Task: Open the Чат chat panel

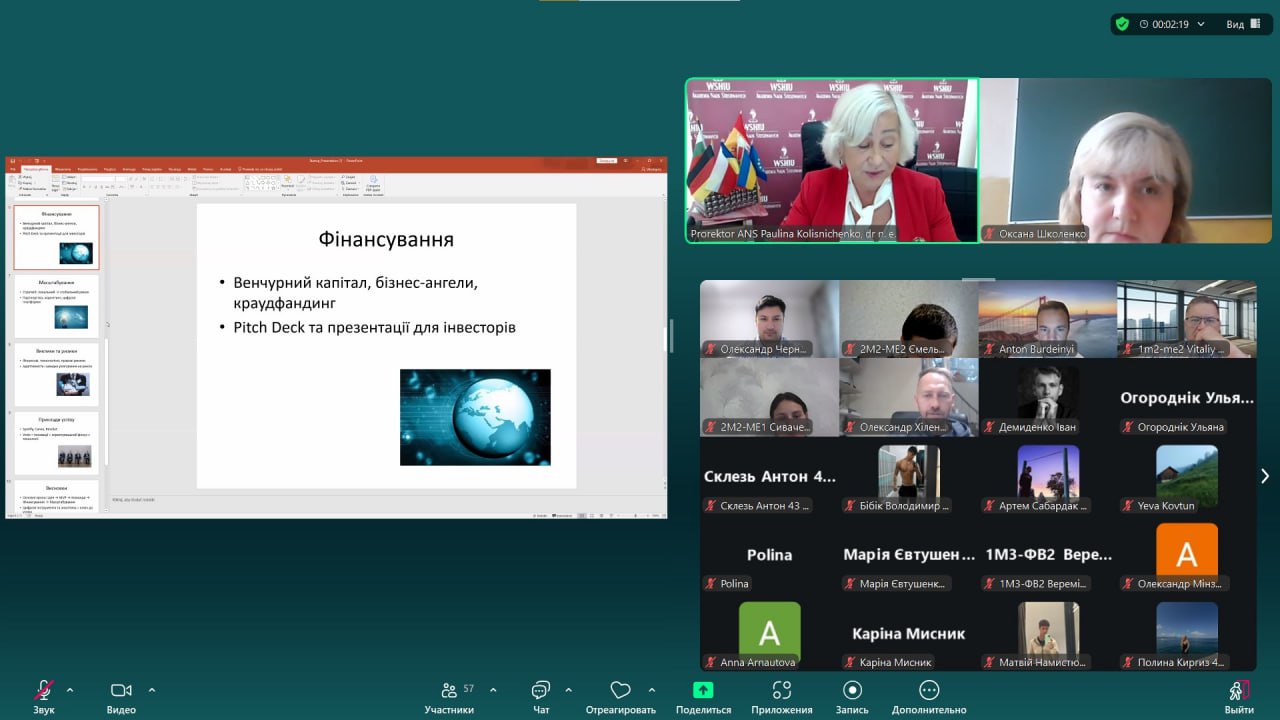Action: (x=541, y=691)
